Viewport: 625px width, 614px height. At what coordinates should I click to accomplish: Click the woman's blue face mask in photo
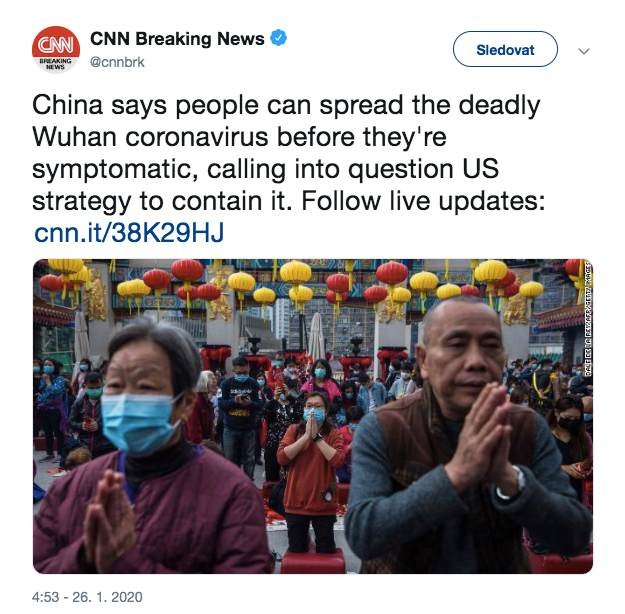click(139, 423)
